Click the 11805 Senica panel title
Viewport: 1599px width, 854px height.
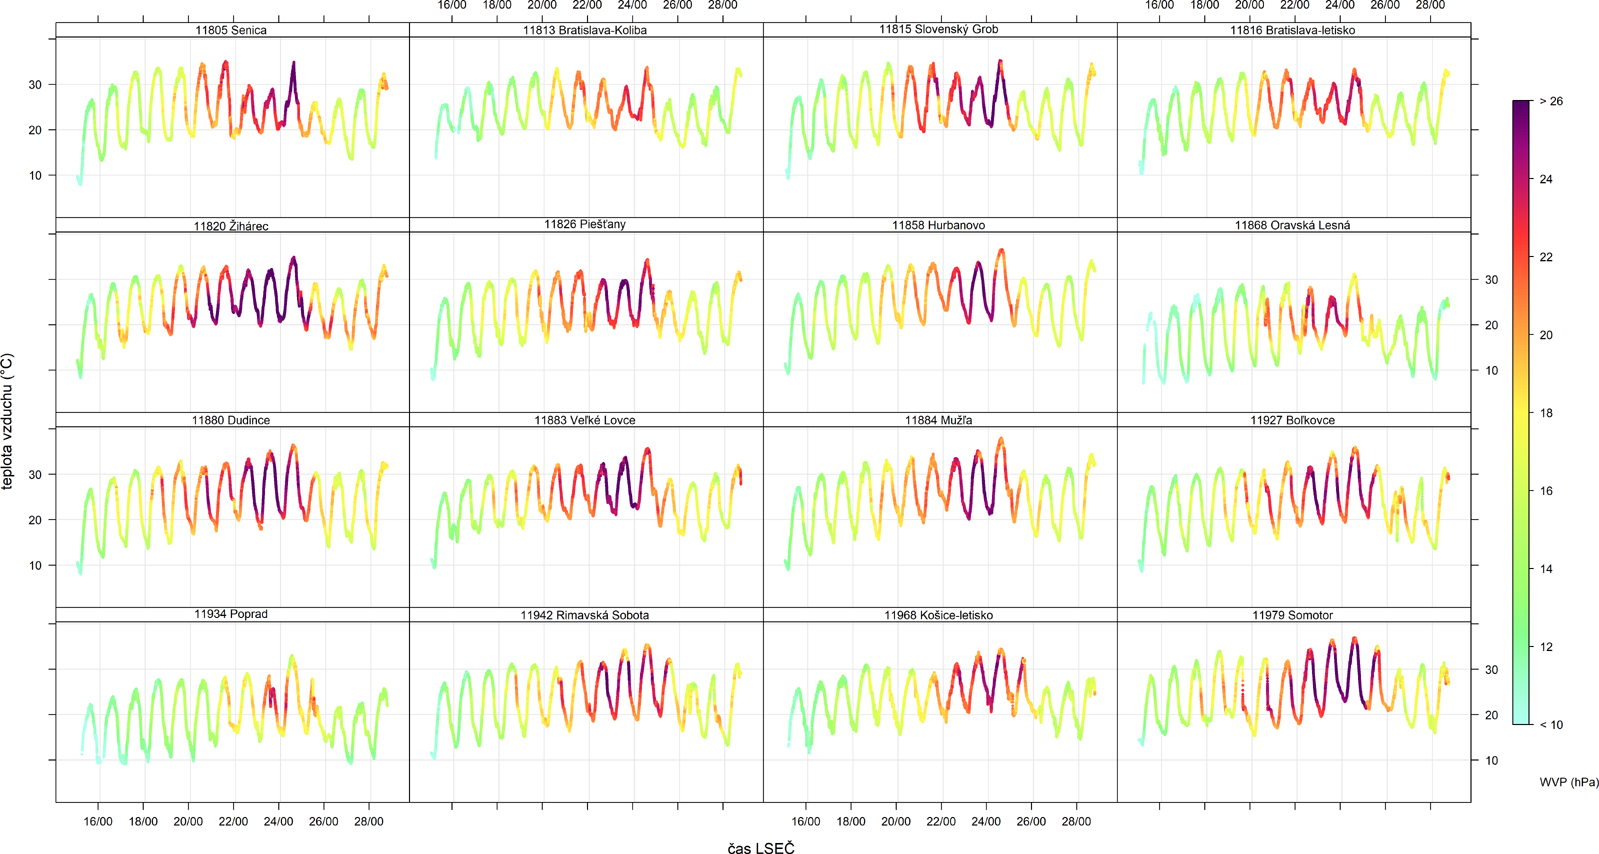coord(231,30)
